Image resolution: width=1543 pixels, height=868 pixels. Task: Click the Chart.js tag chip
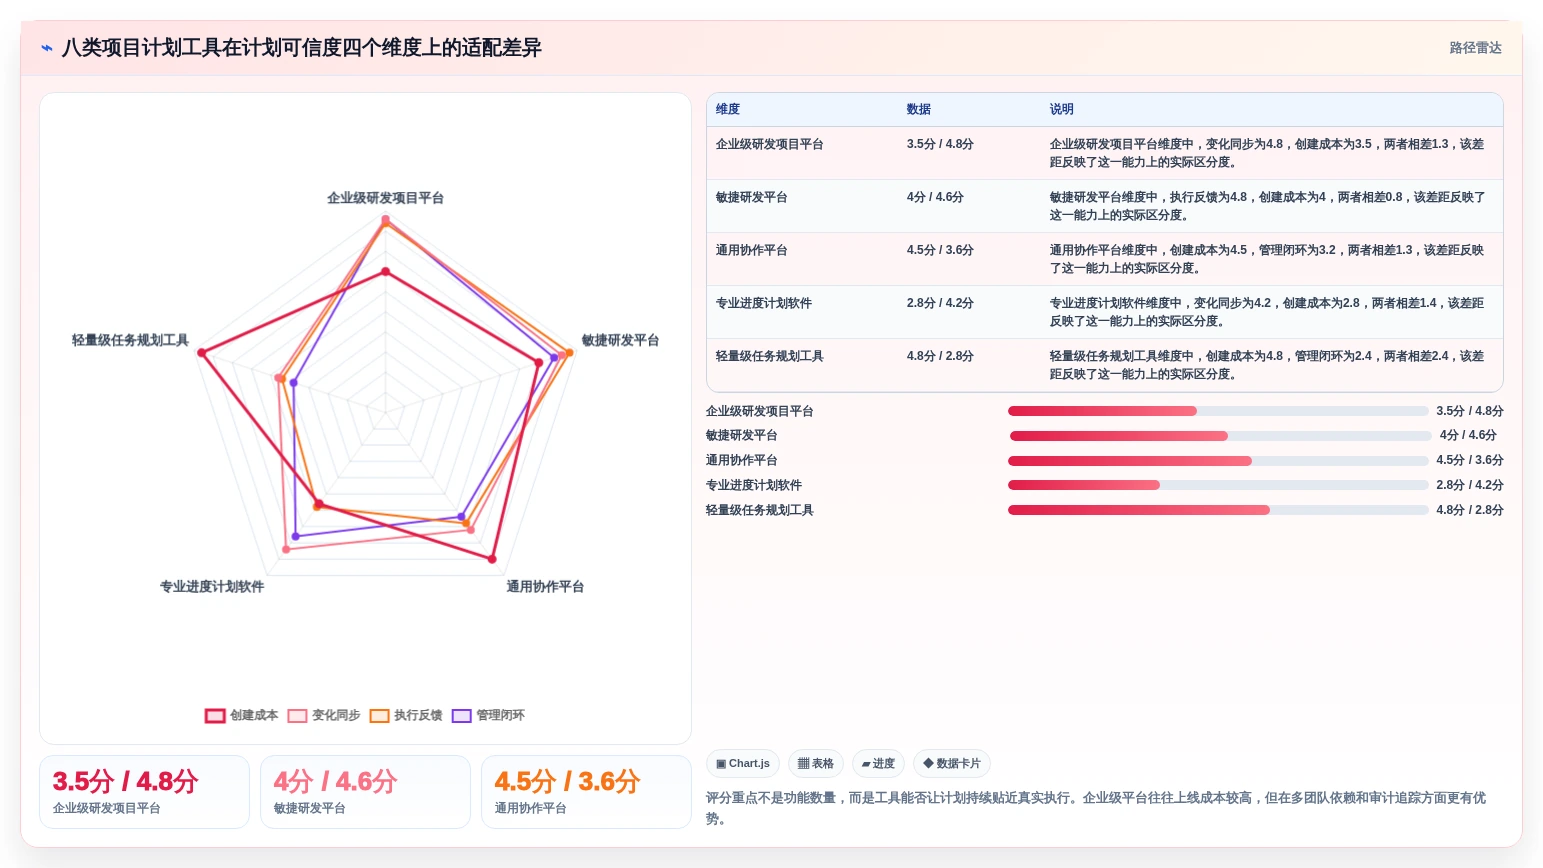(x=743, y=764)
